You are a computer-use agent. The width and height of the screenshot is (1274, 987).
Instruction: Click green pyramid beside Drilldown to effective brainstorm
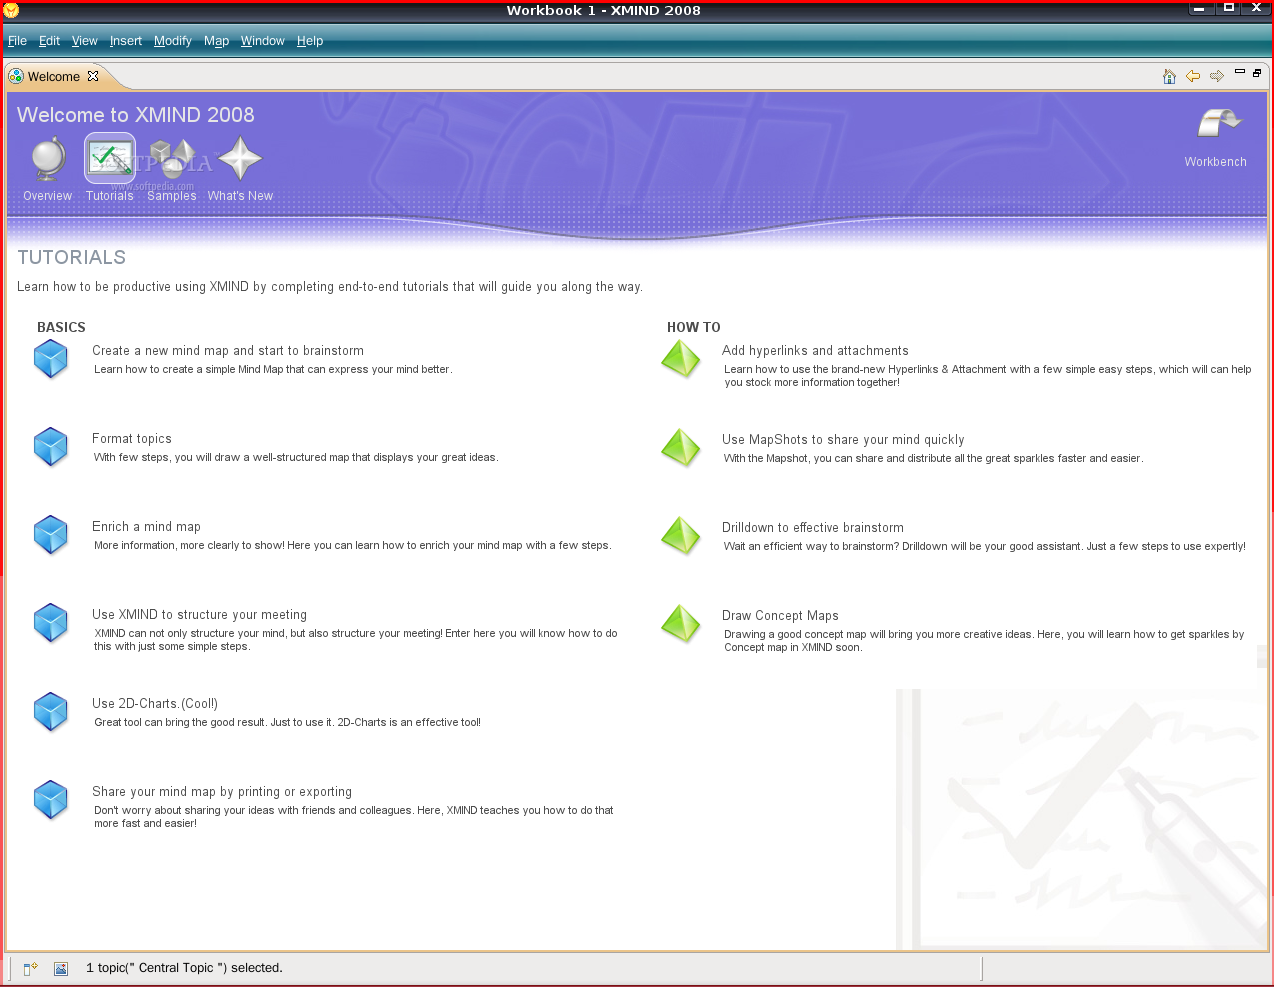681,536
